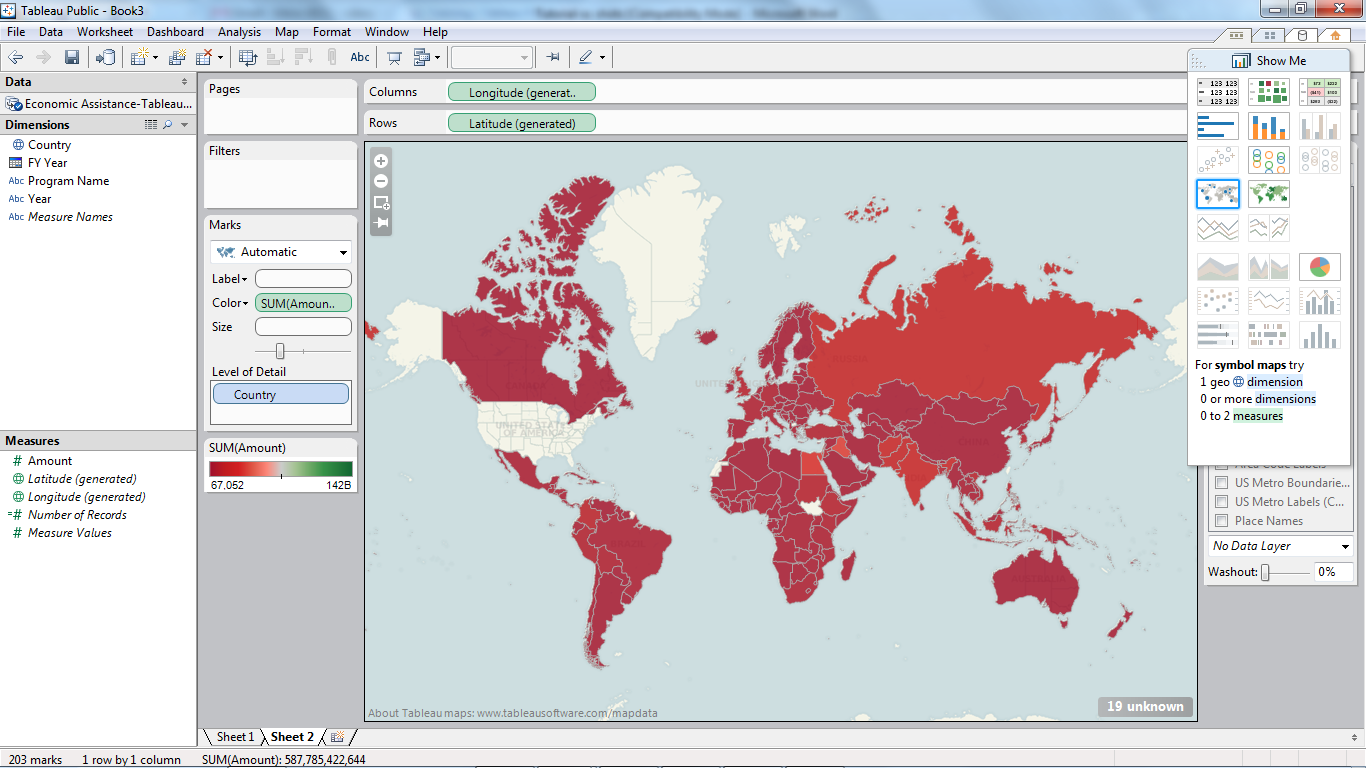Screen dimensions: 1366x768
Task: Click the Fix Axes pin toolbar icon
Action: click(553, 57)
